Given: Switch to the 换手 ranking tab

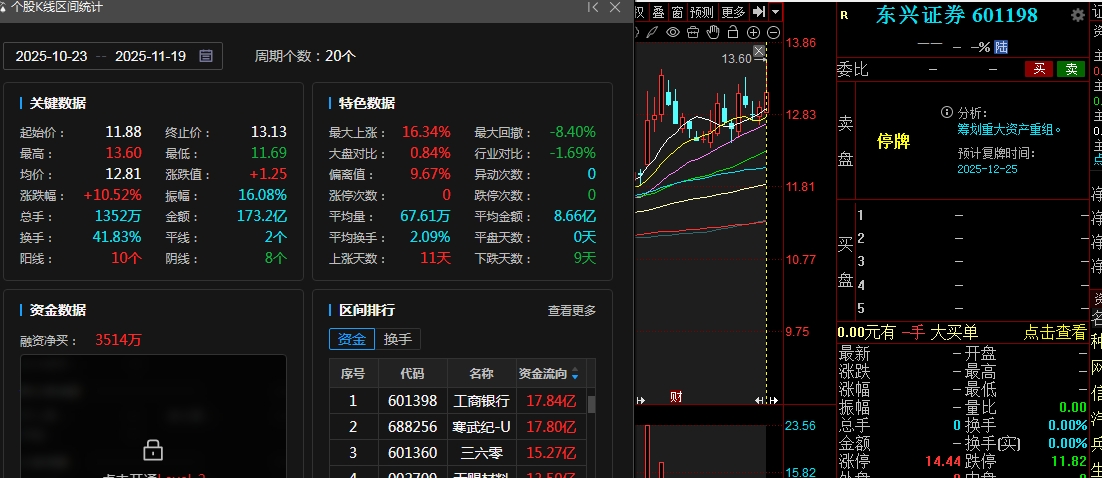Looking at the screenshot, I should point(397,339).
